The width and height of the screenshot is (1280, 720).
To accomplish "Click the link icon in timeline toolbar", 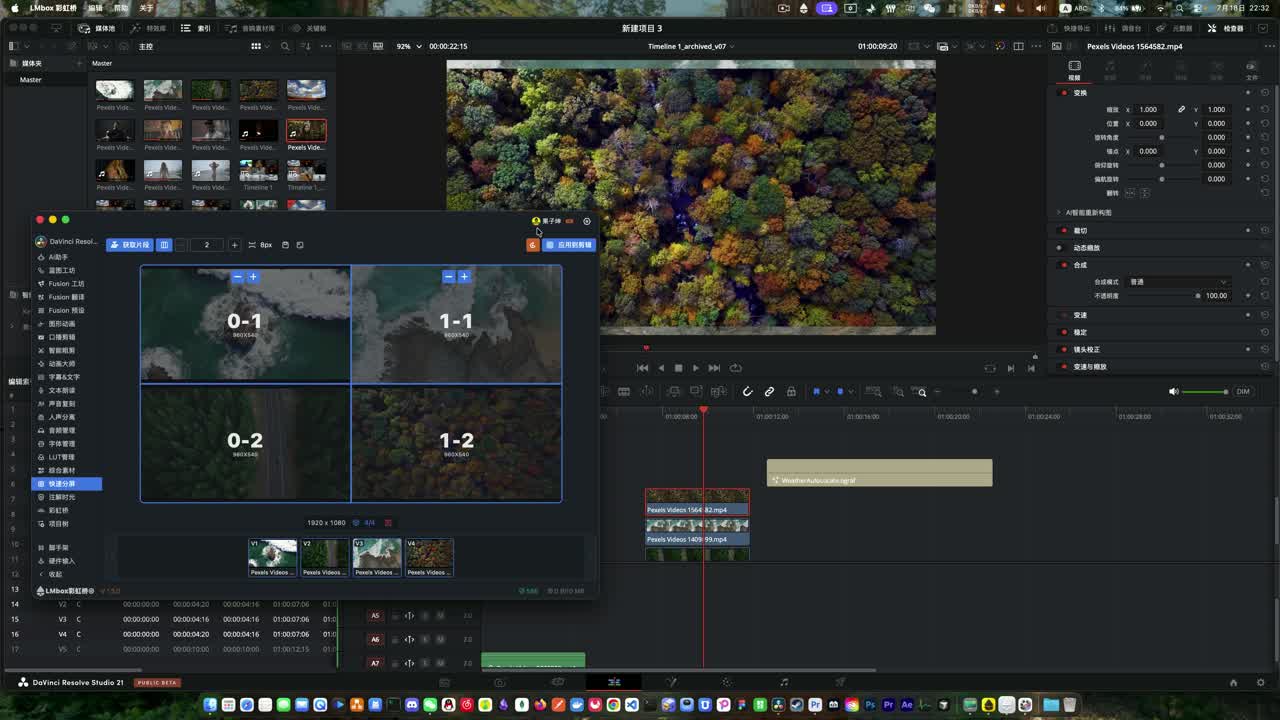I will pos(769,392).
